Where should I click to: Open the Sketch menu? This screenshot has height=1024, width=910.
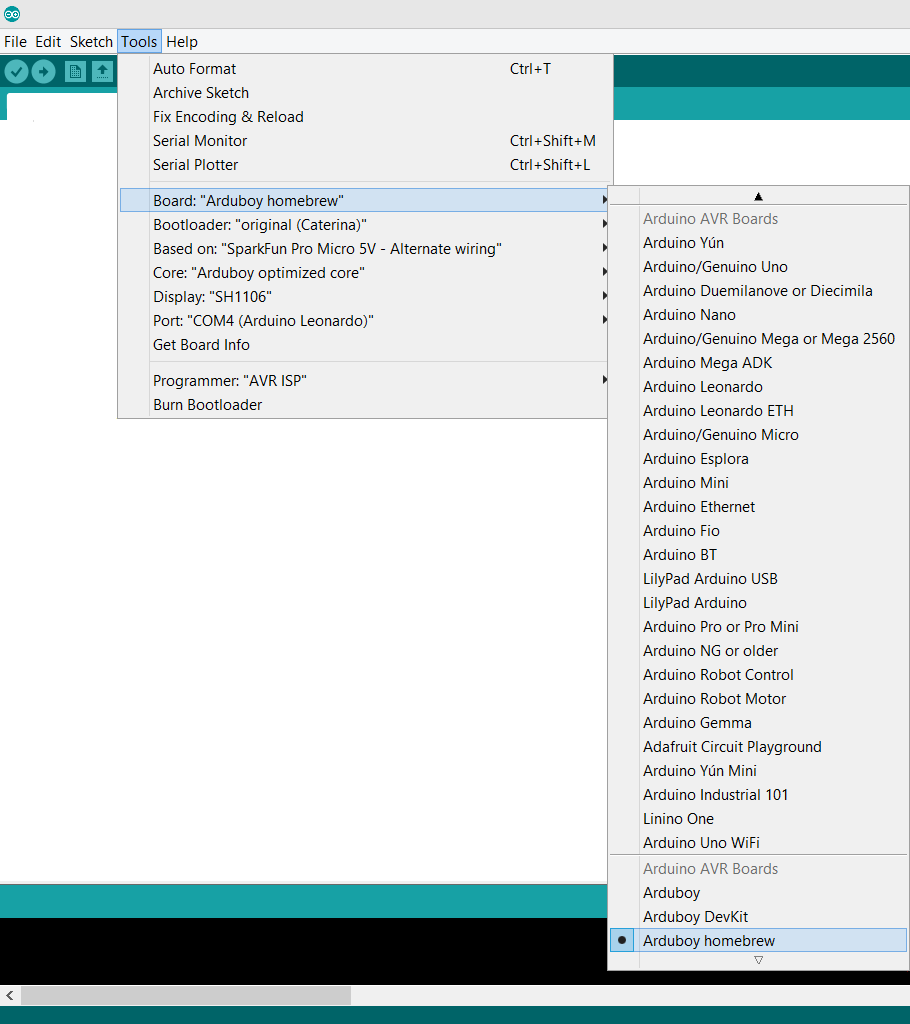[91, 42]
